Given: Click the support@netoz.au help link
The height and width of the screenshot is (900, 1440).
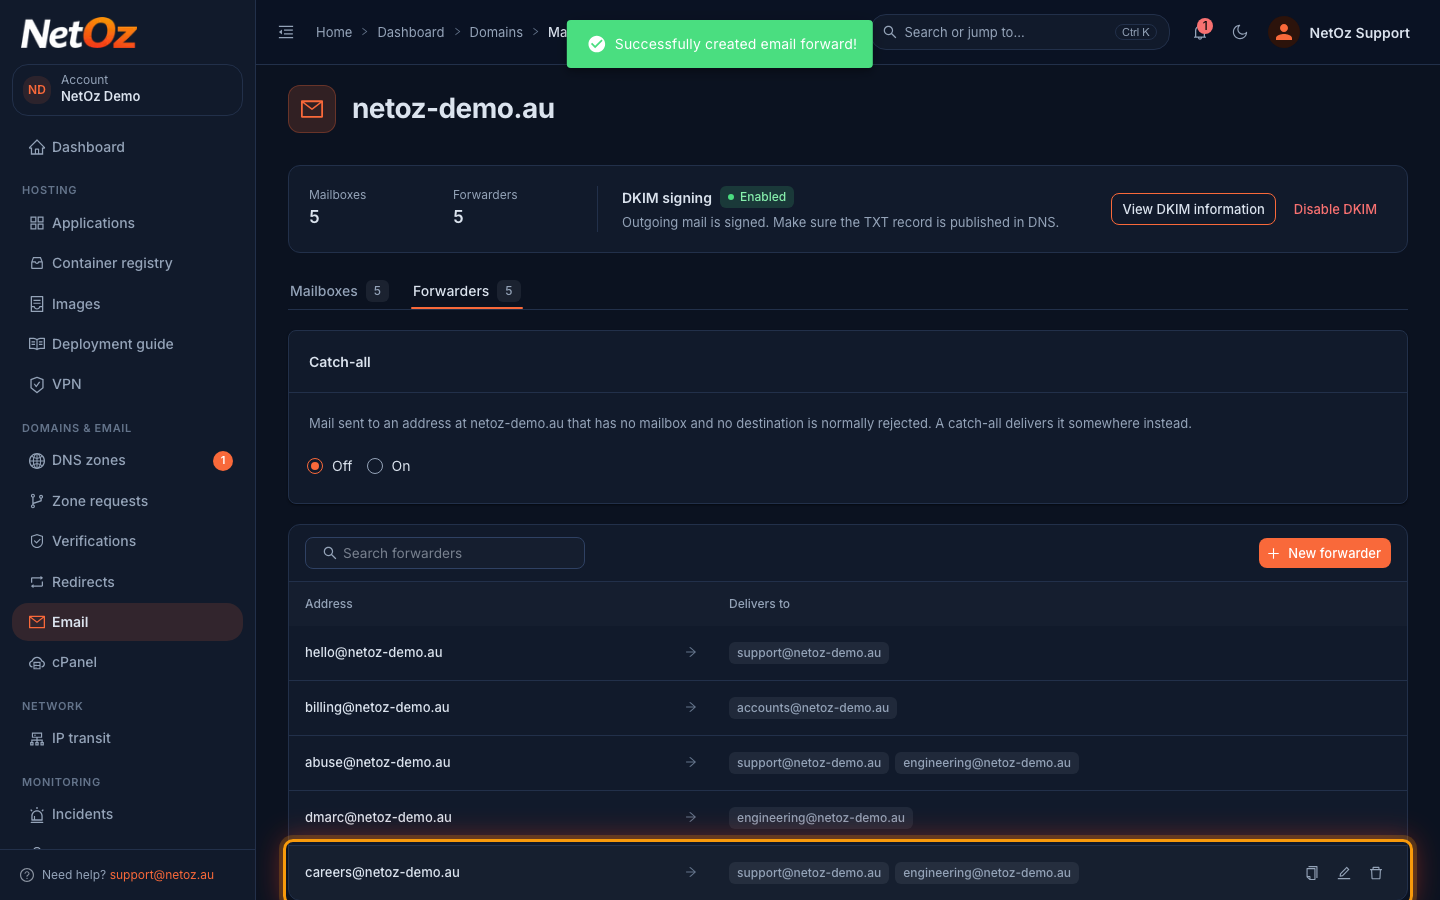Looking at the screenshot, I should tap(162, 875).
